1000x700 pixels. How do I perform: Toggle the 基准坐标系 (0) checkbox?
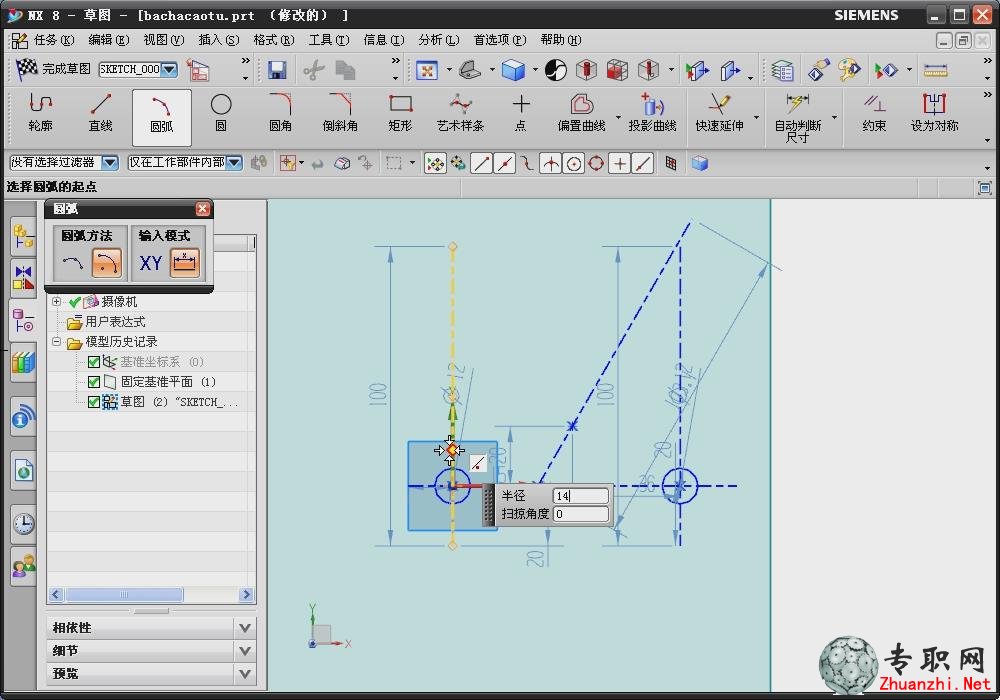(93, 362)
